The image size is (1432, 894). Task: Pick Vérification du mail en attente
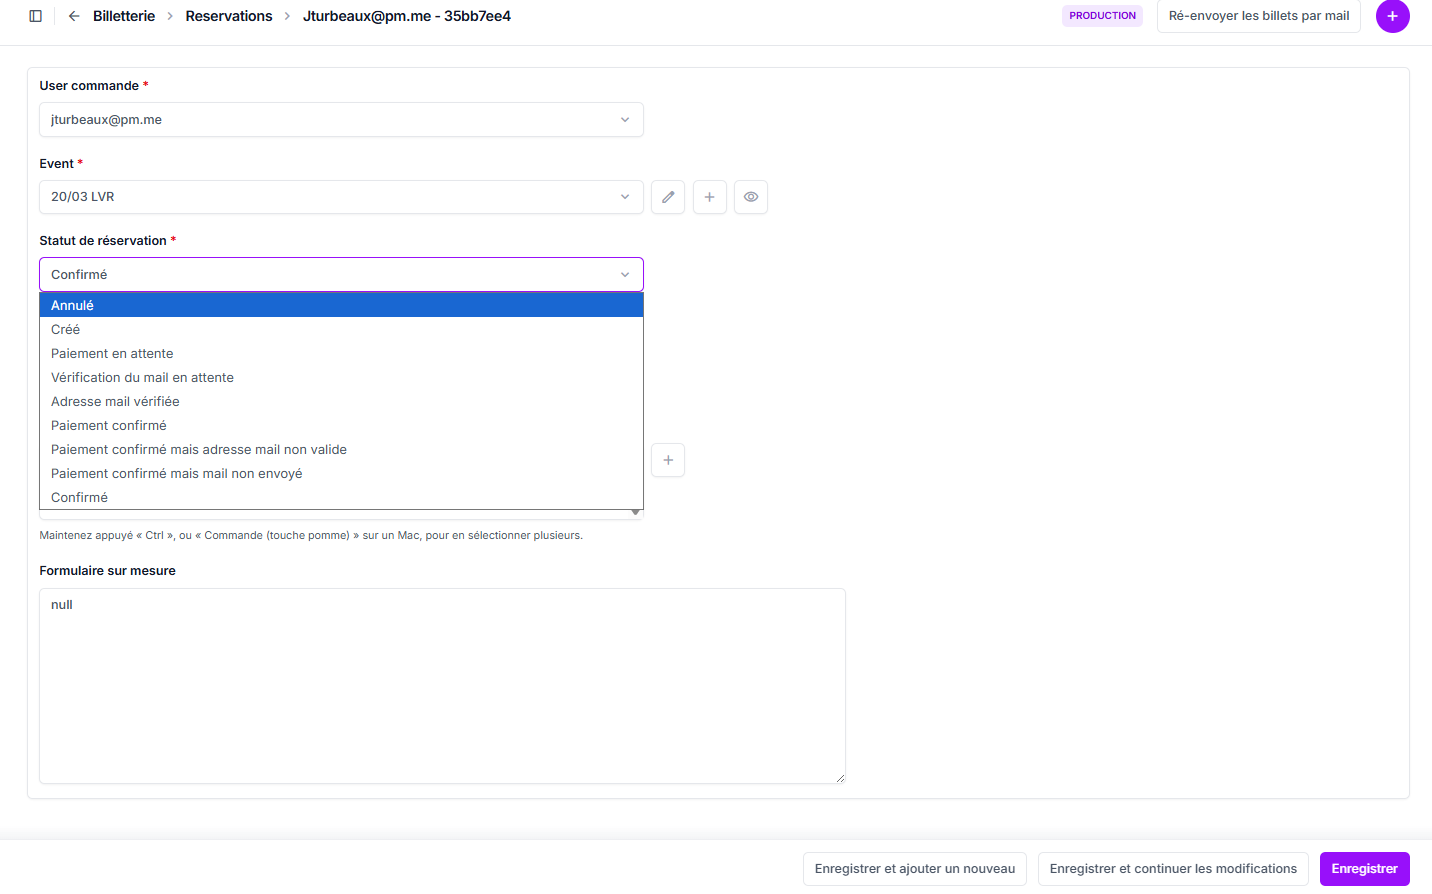142,378
